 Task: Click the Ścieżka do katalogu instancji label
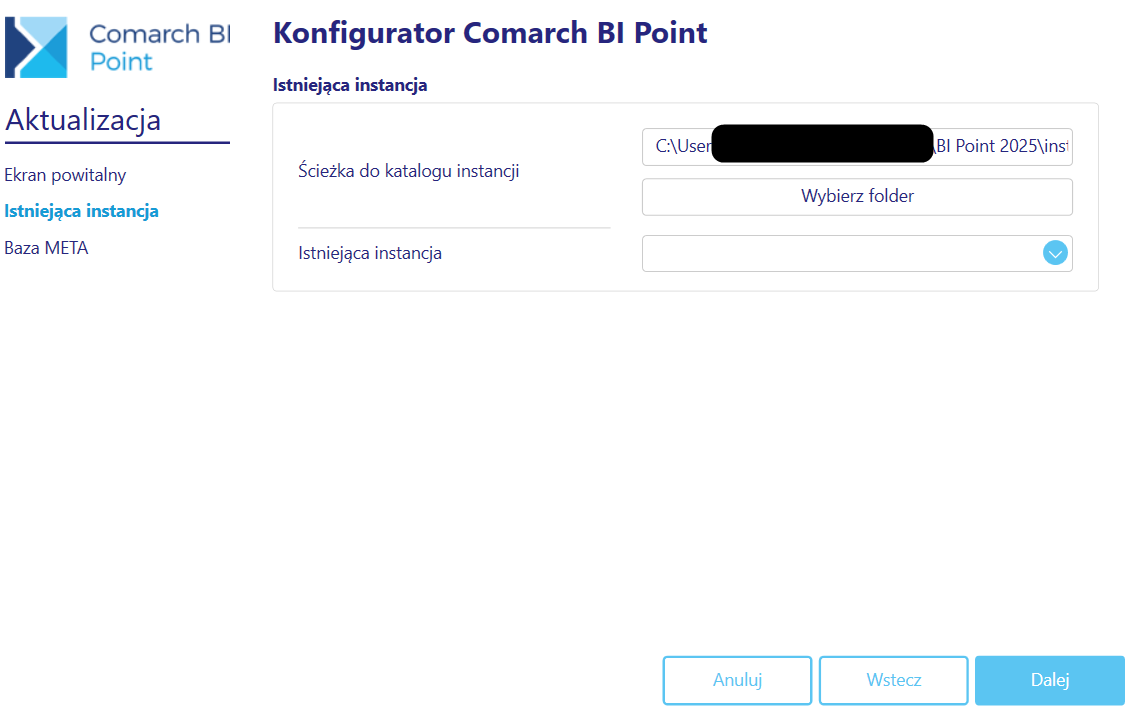click(409, 171)
